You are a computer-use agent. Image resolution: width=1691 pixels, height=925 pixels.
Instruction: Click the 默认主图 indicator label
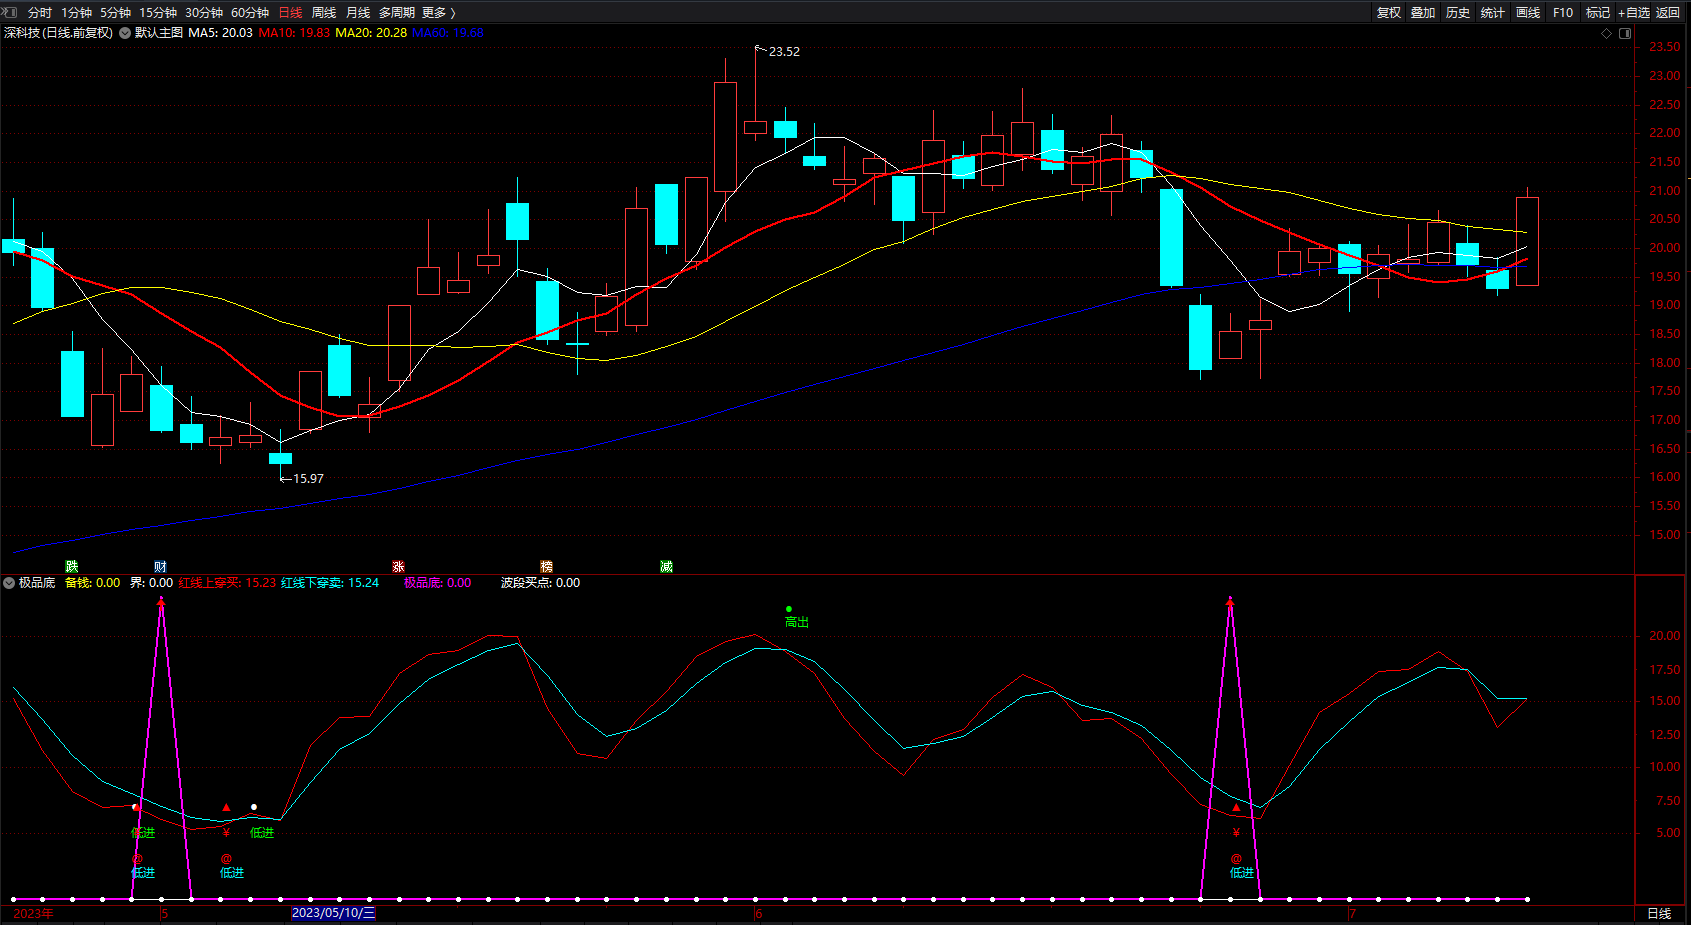click(159, 33)
